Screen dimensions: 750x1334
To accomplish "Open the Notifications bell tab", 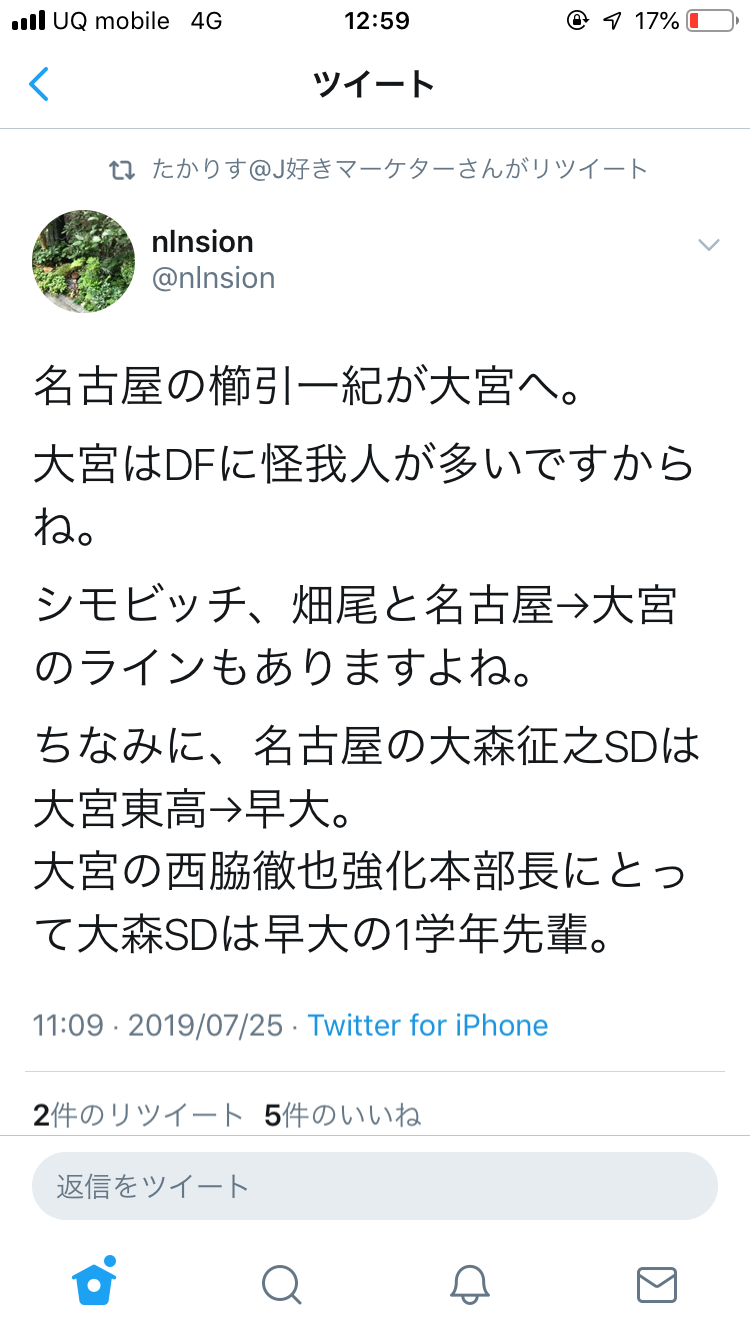I will click(469, 1284).
